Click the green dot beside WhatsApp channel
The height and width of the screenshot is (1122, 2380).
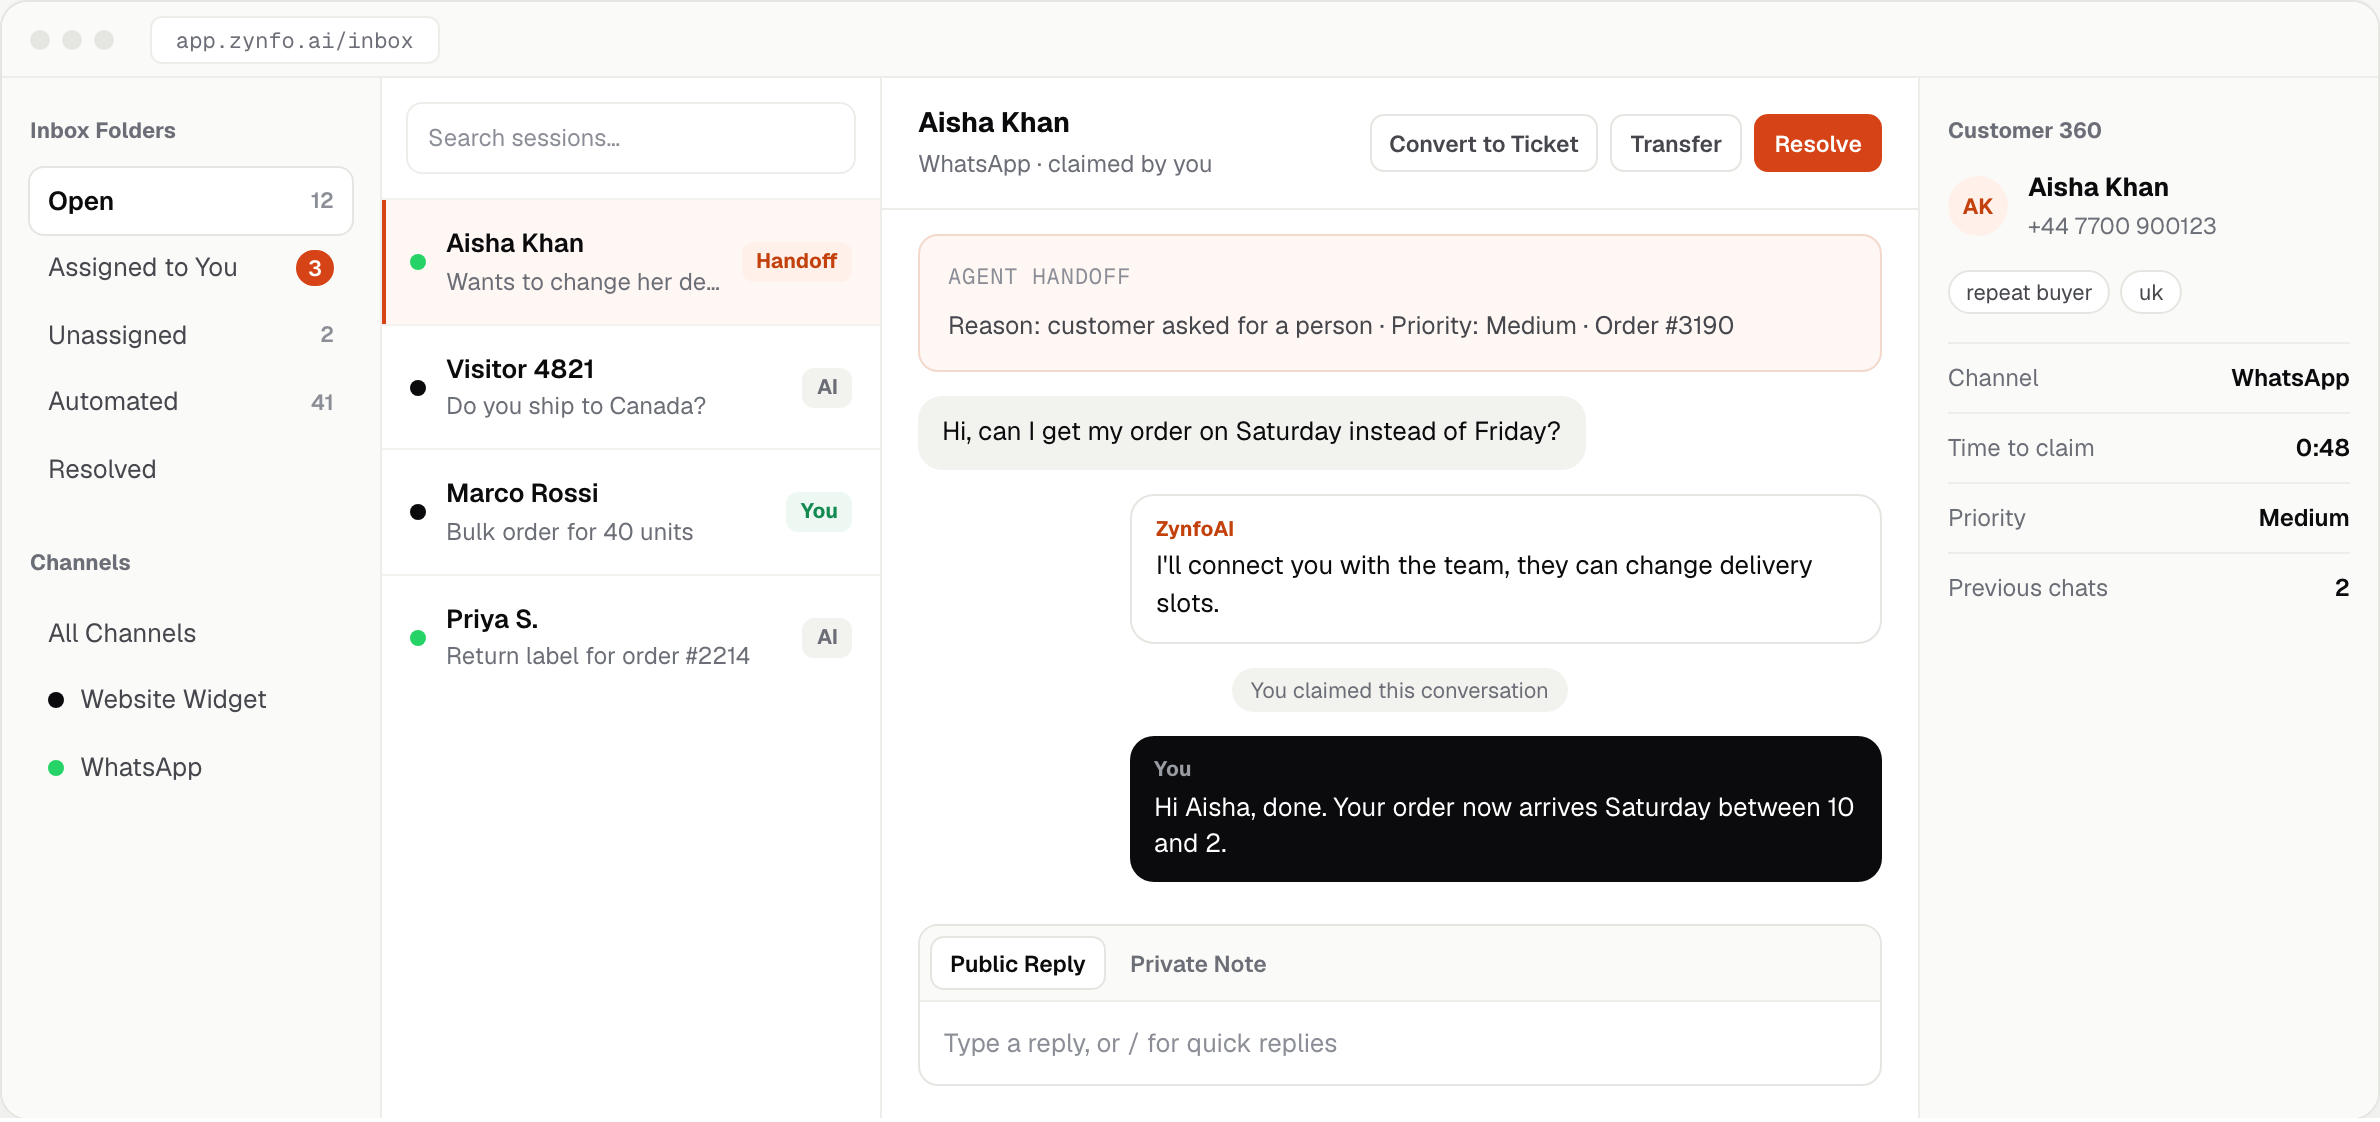56,768
